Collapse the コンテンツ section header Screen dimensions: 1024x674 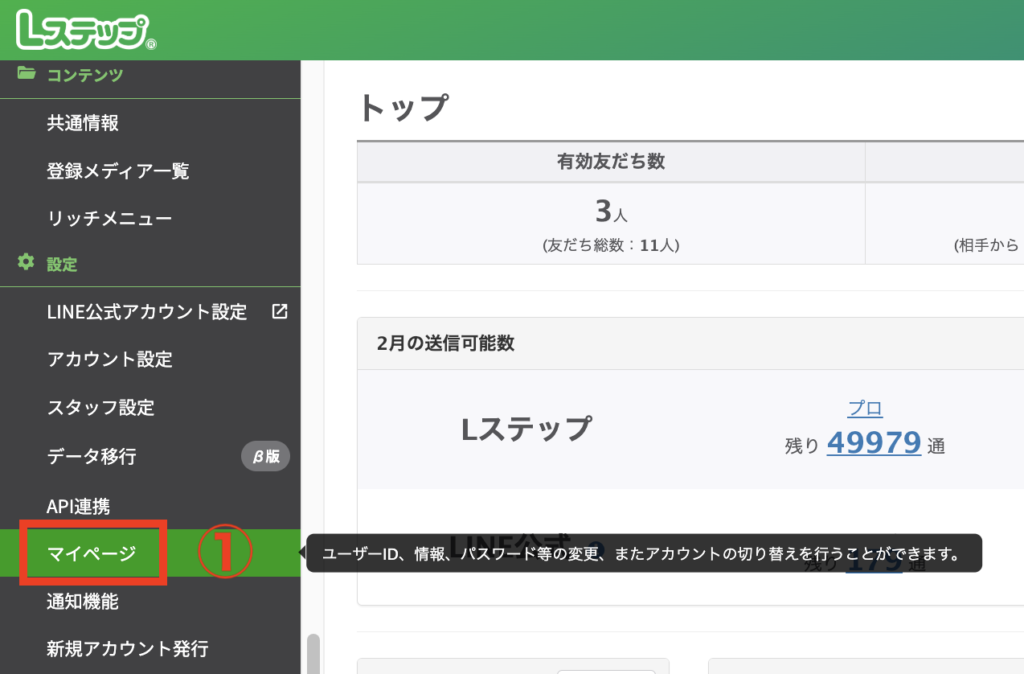tap(85, 75)
